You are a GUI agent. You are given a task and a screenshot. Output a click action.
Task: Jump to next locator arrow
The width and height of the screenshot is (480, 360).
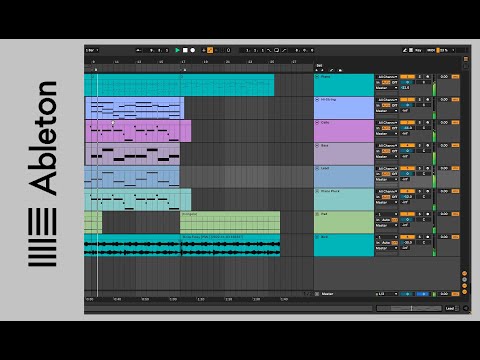tap(322, 70)
